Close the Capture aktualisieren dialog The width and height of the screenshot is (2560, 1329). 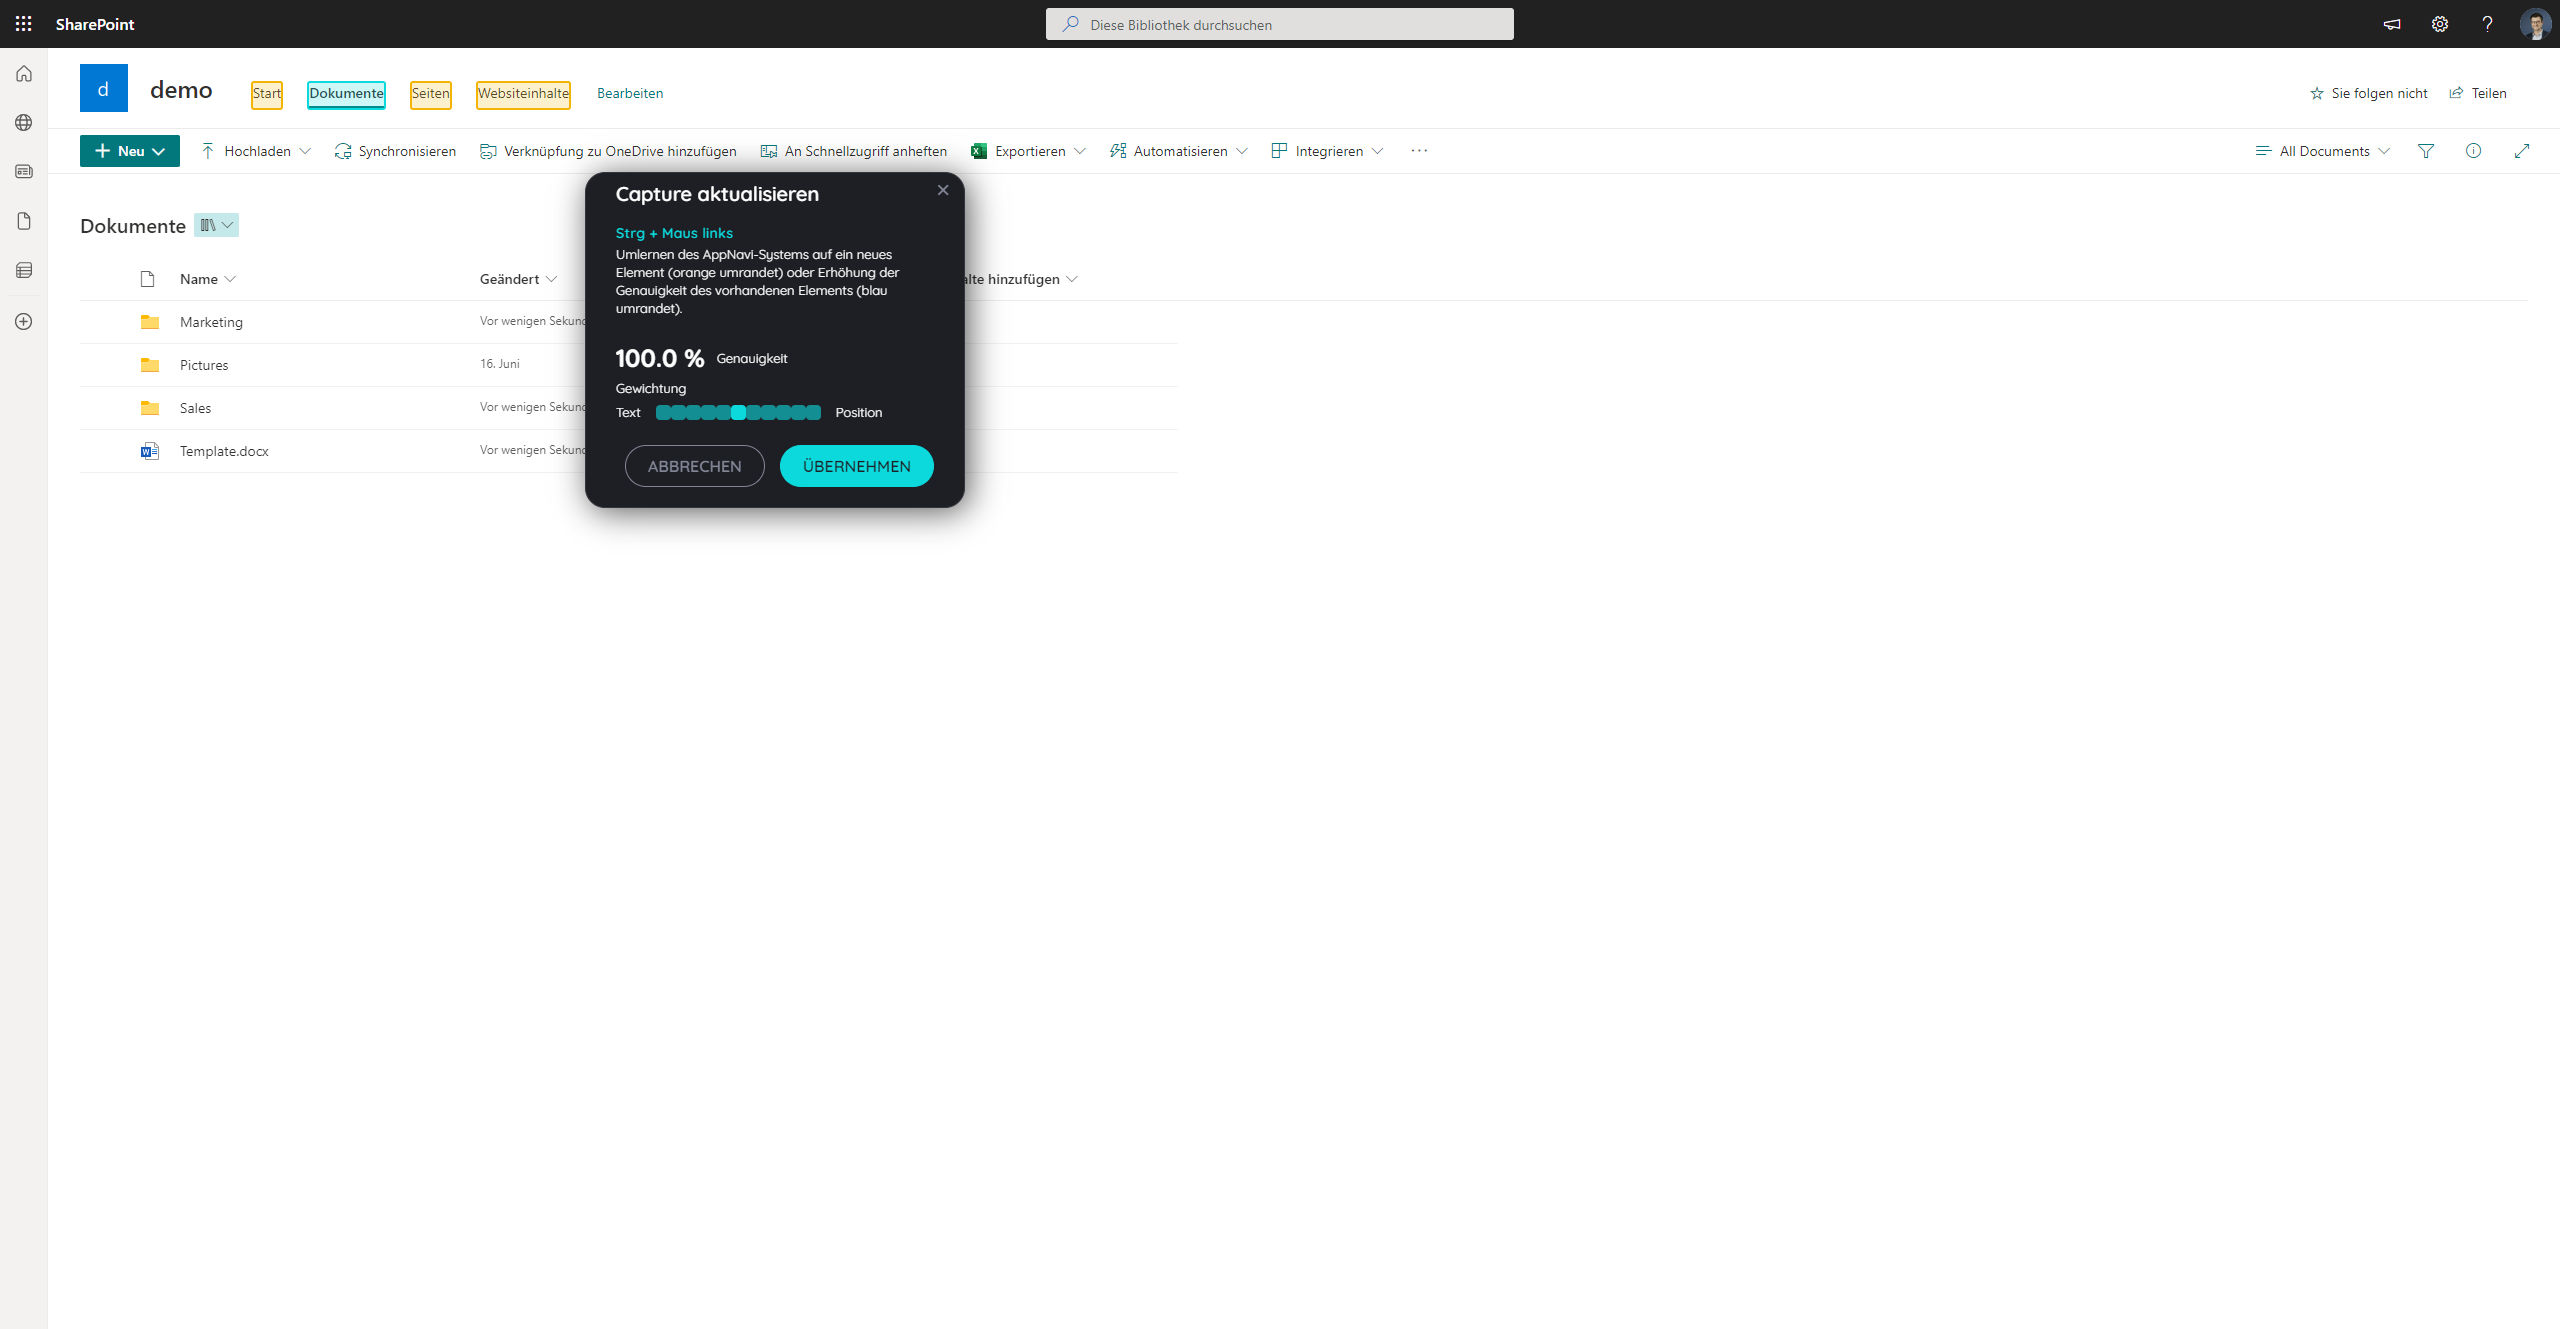coord(943,190)
